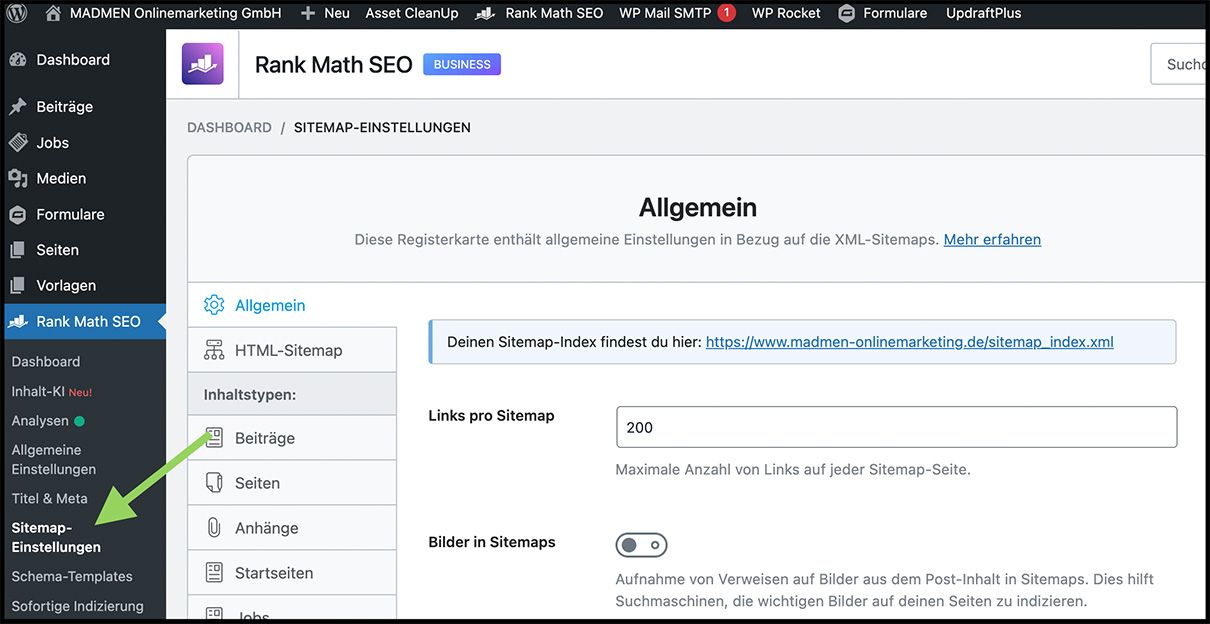Click the Mehr erfahren link
The height and width of the screenshot is (624, 1210).
pos(992,240)
